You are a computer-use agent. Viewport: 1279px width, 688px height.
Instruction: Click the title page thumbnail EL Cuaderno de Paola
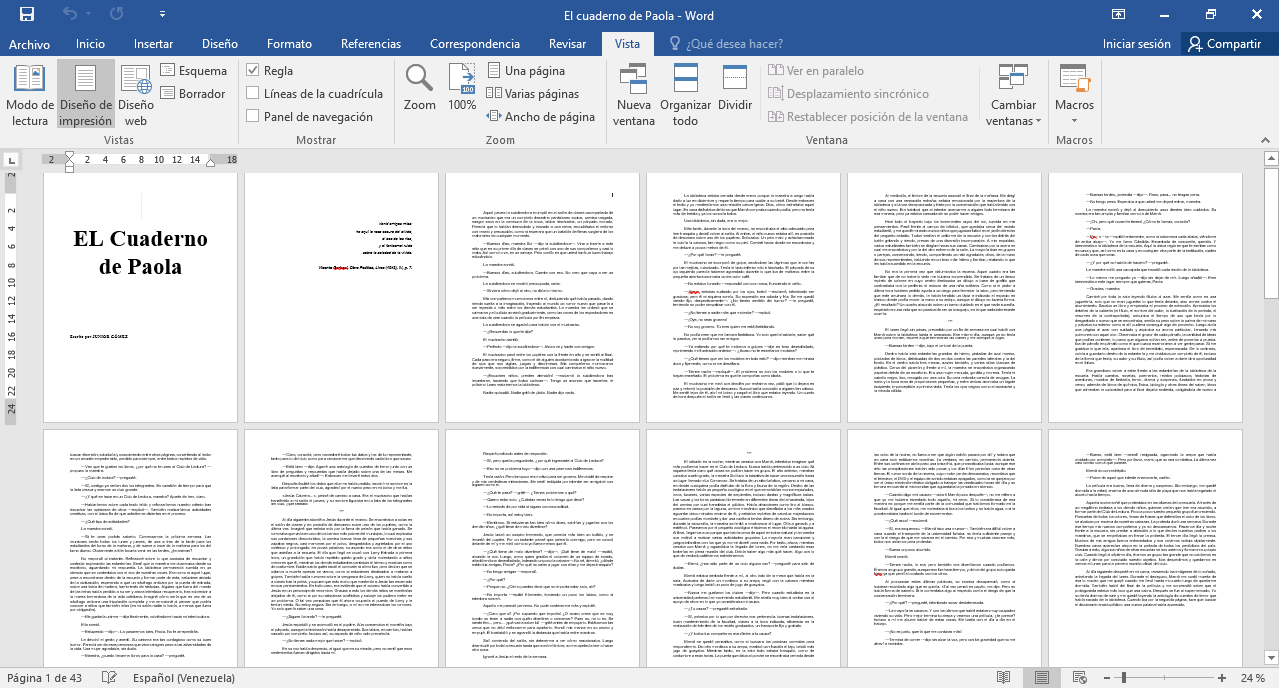140,297
